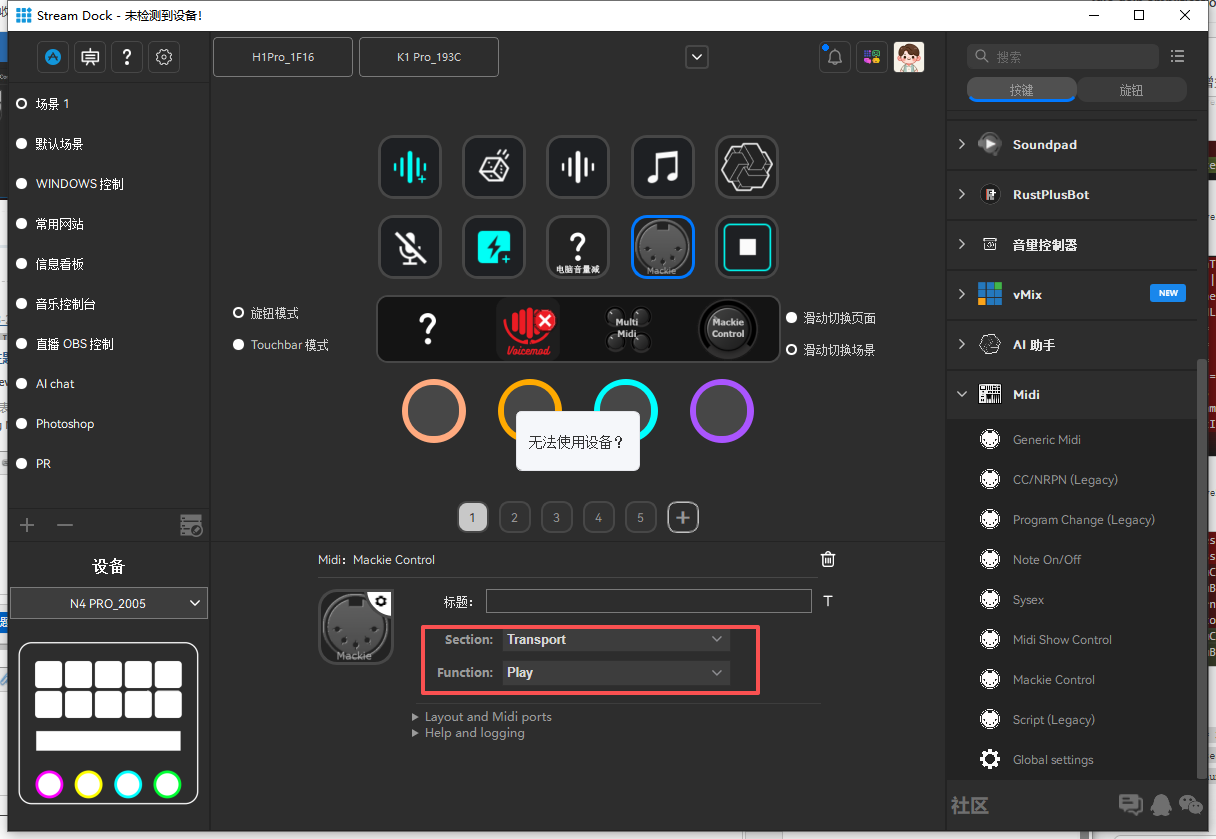Open the notification bell icon
The width and height of the screenshot is (1216, 839).
[834, 57]
